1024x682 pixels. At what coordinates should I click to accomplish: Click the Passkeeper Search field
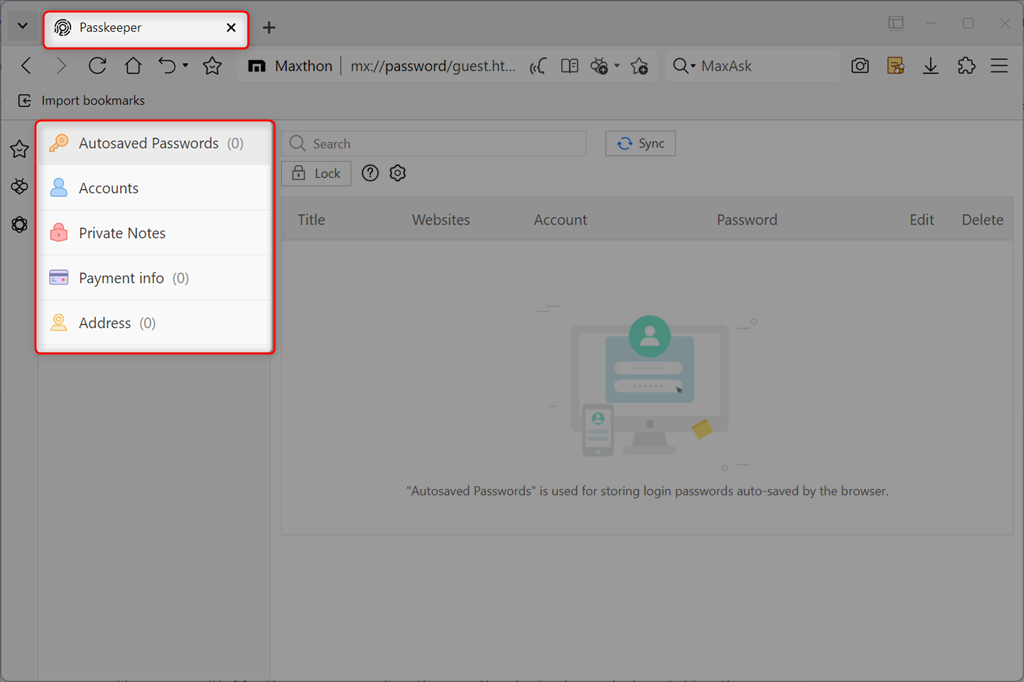(x=434, y=144)
